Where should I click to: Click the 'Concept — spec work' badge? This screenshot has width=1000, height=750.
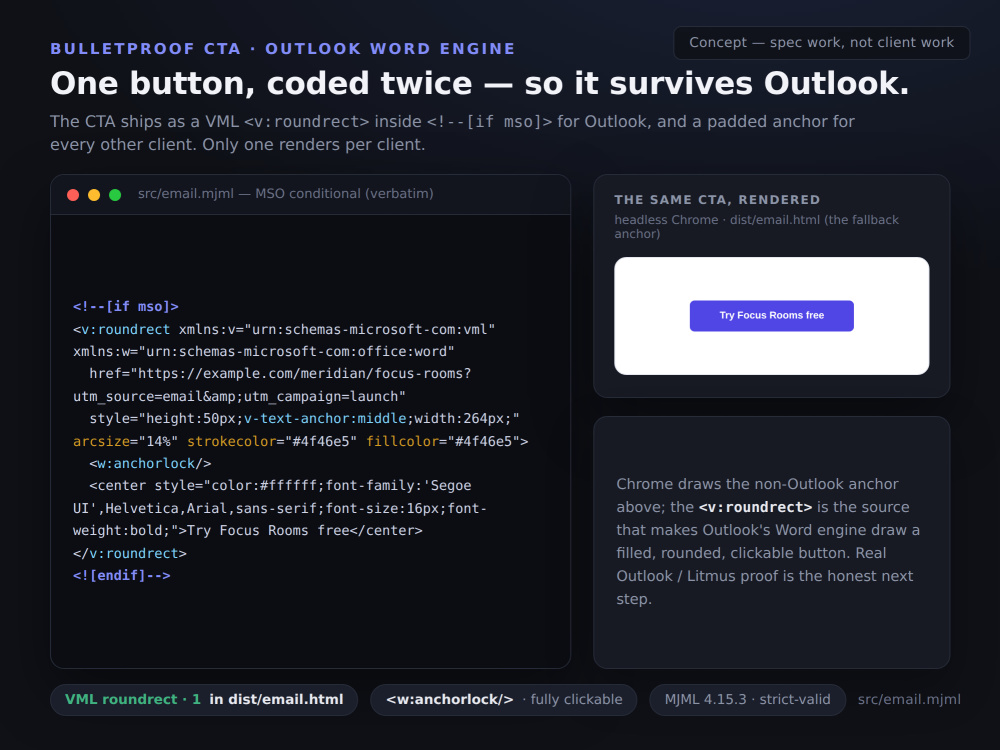pos(821,43)
